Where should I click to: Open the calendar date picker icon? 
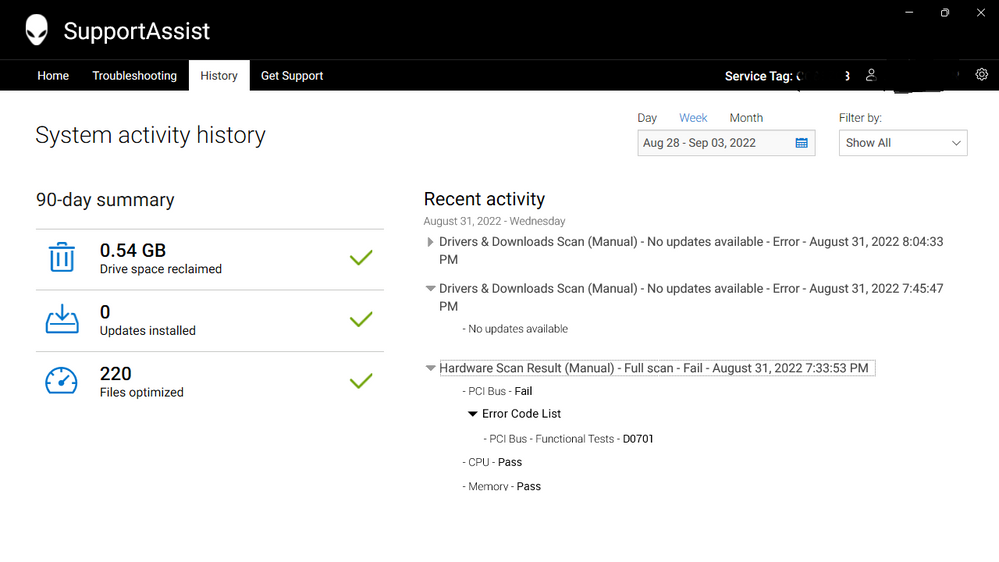[801, 143]
